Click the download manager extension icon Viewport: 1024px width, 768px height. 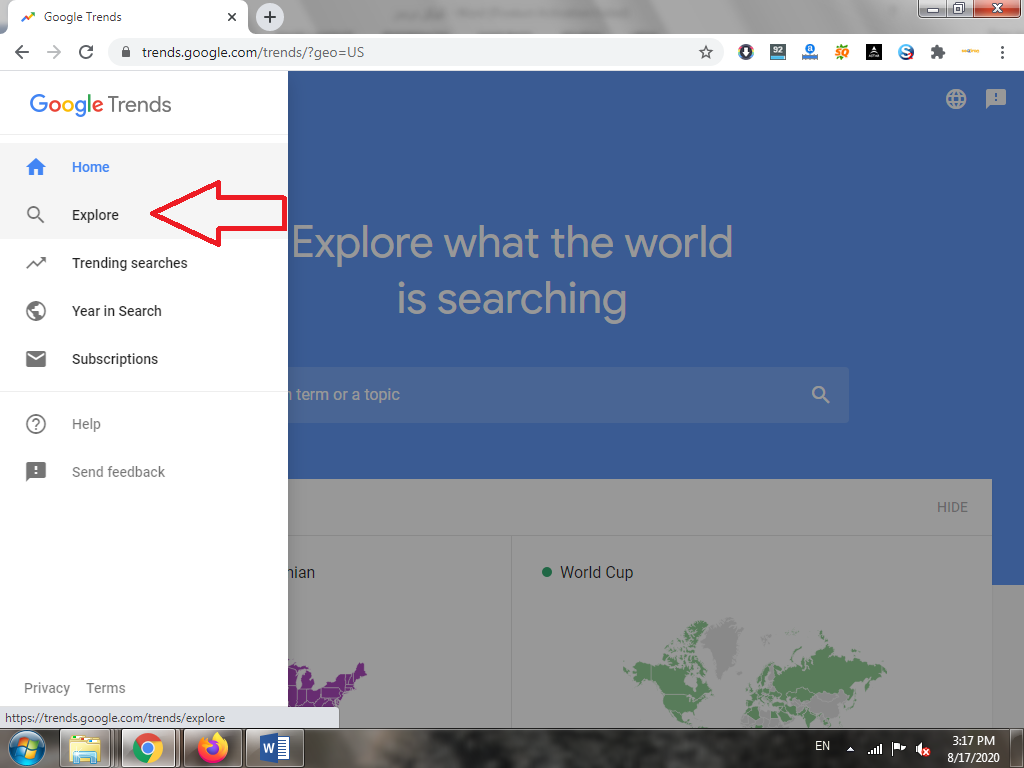746,52
